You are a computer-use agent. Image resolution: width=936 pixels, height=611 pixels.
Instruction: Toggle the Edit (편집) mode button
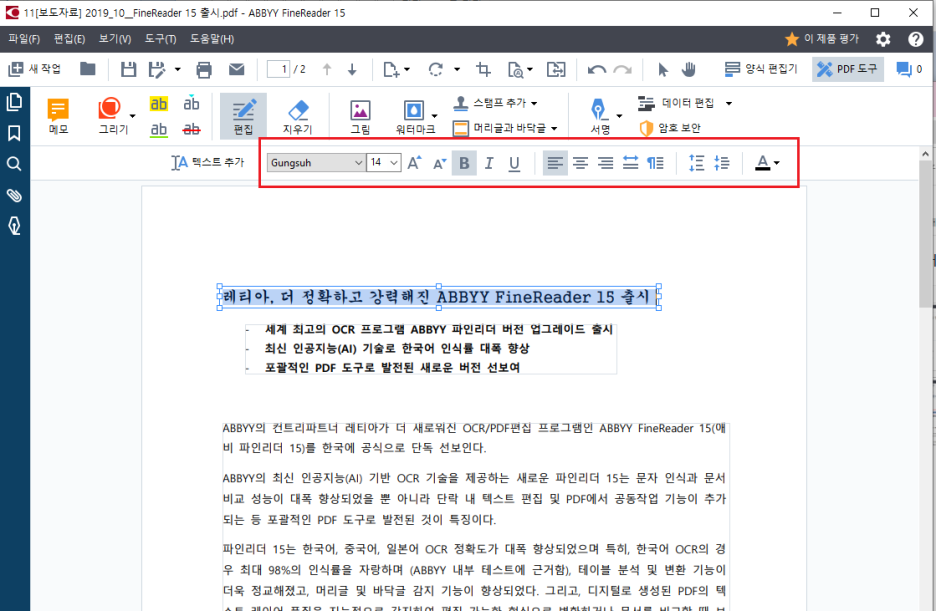243,116
